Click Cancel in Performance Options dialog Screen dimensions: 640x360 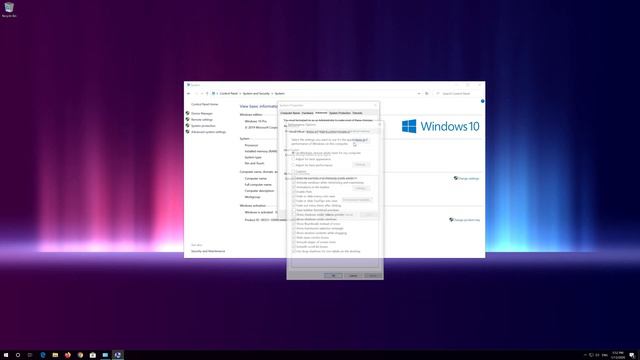[353, 276]
